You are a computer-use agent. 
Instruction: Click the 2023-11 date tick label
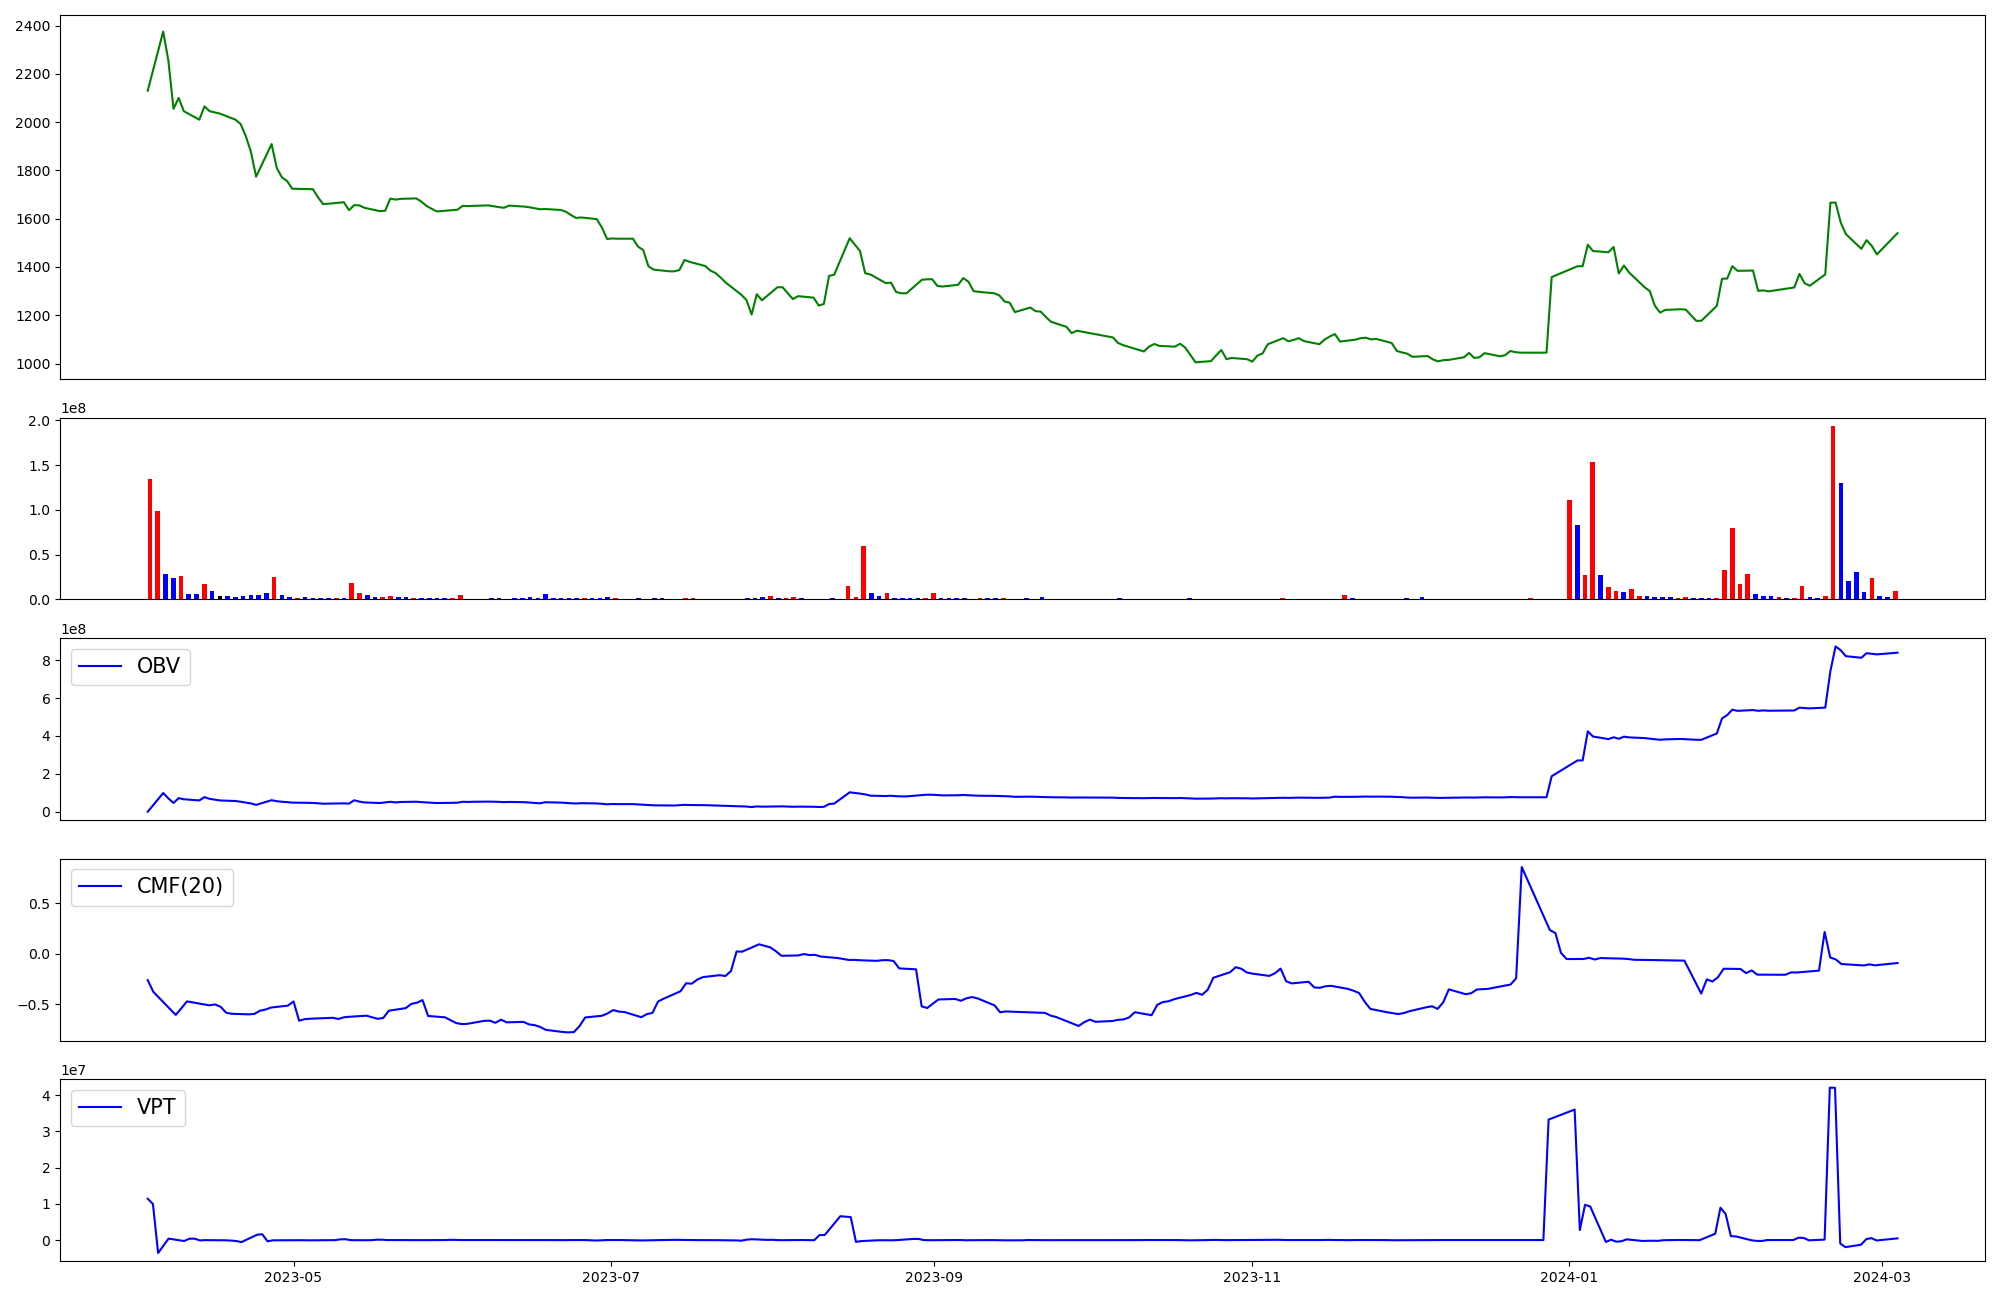[x=1252, y=1277]
